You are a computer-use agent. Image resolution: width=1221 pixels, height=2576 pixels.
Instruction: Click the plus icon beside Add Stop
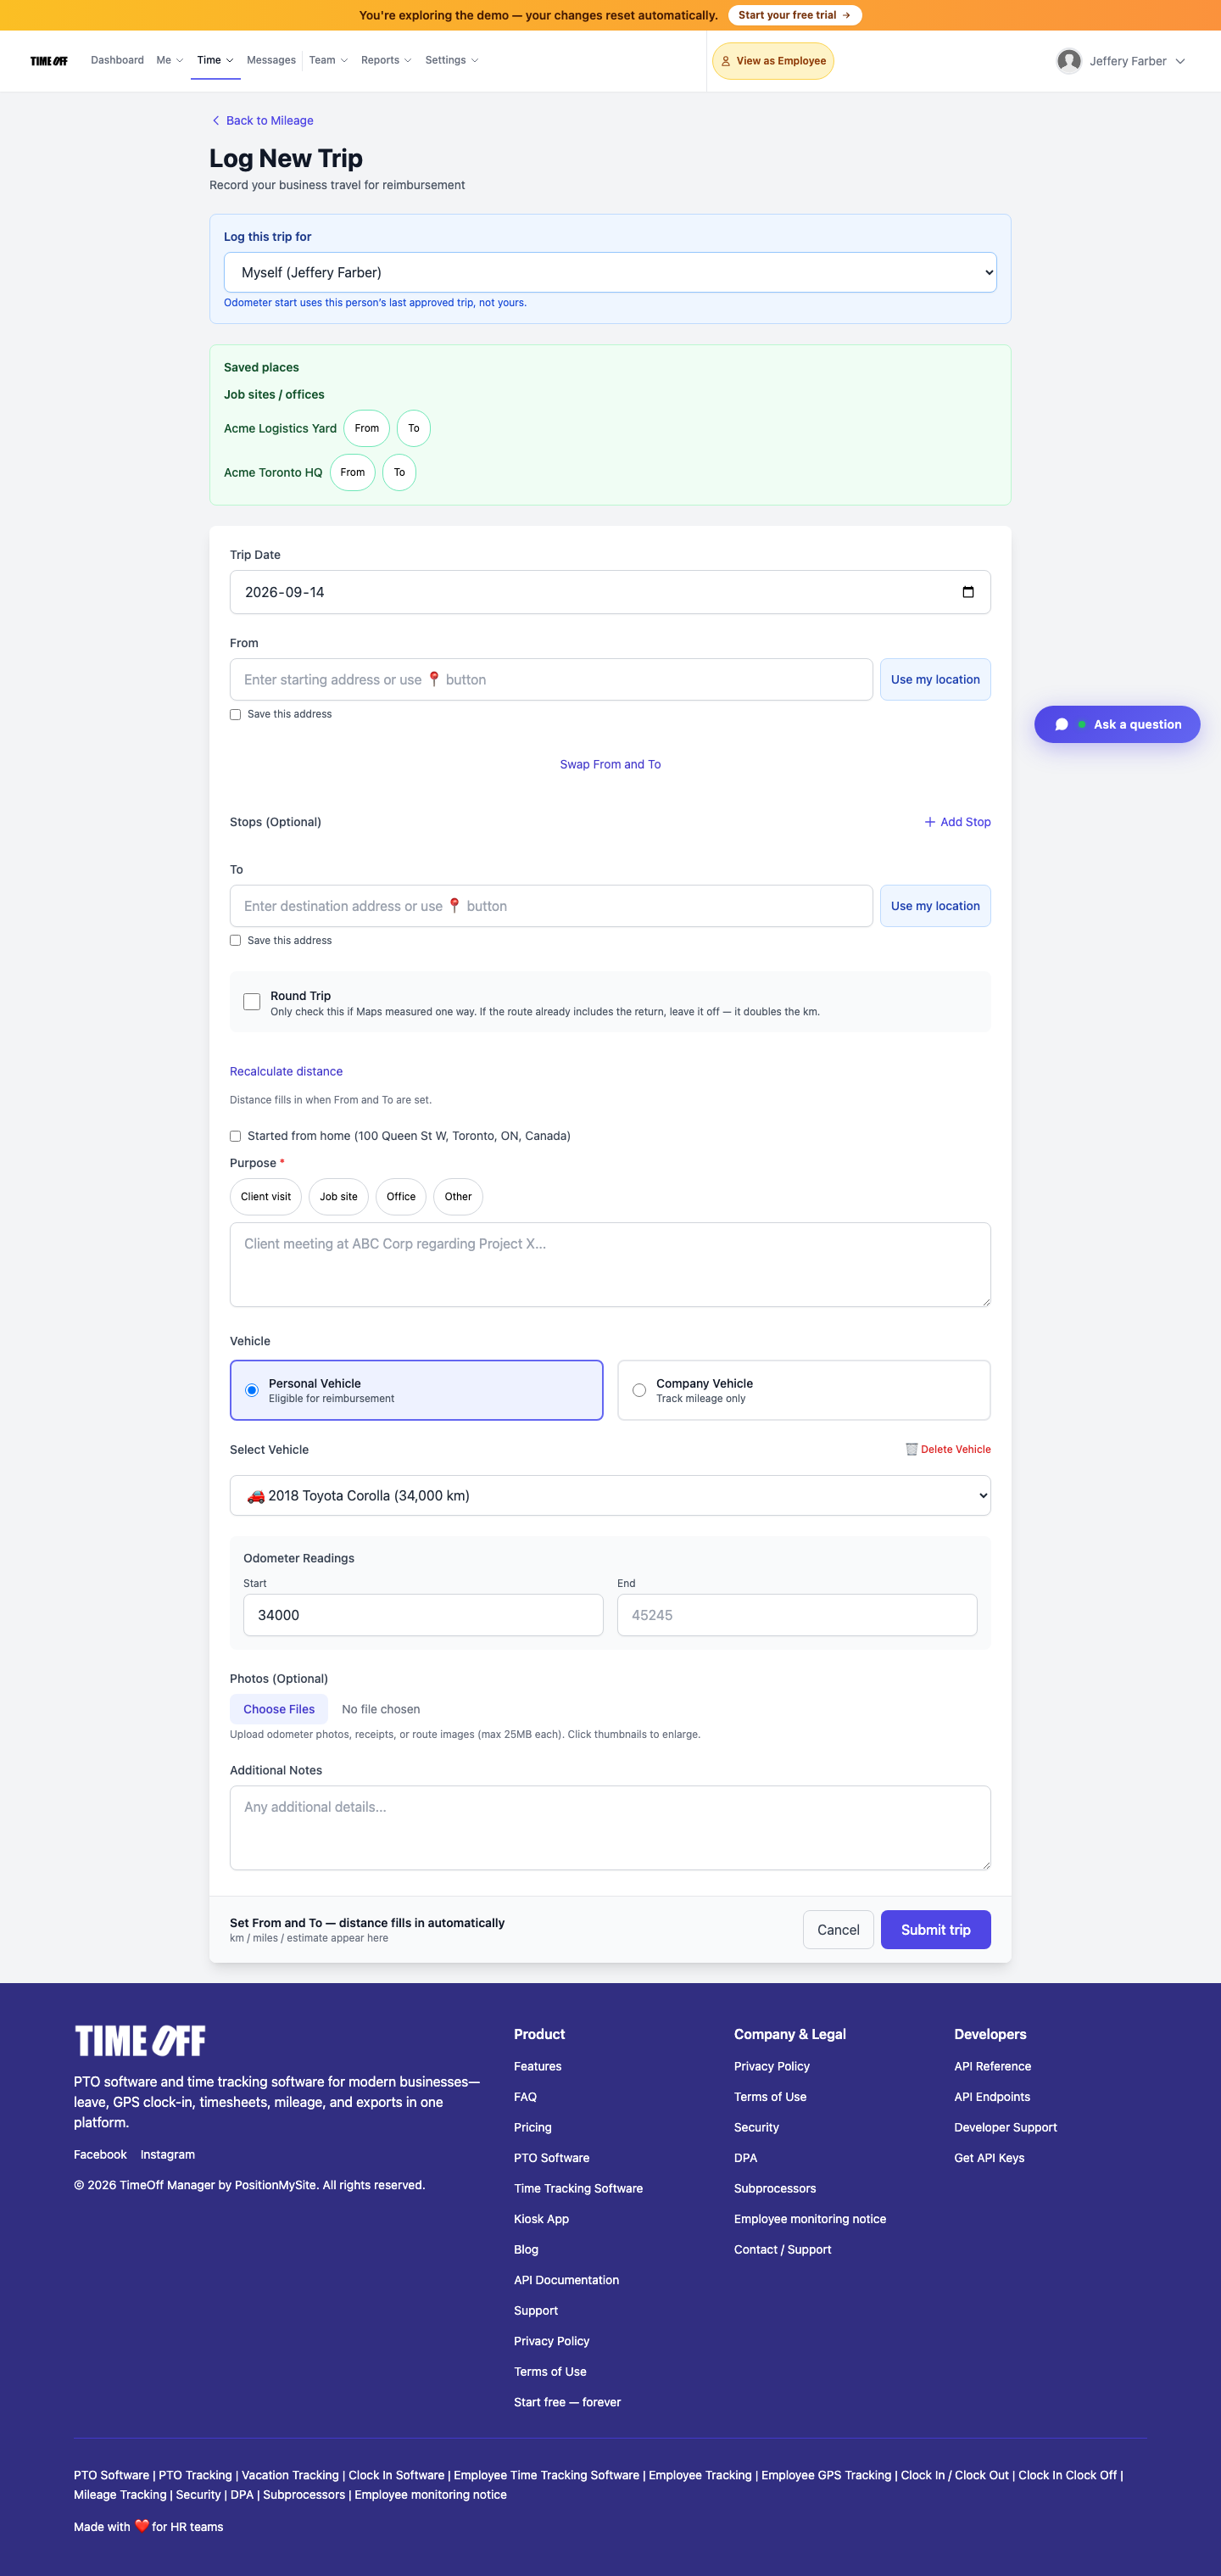pos(929,822)
